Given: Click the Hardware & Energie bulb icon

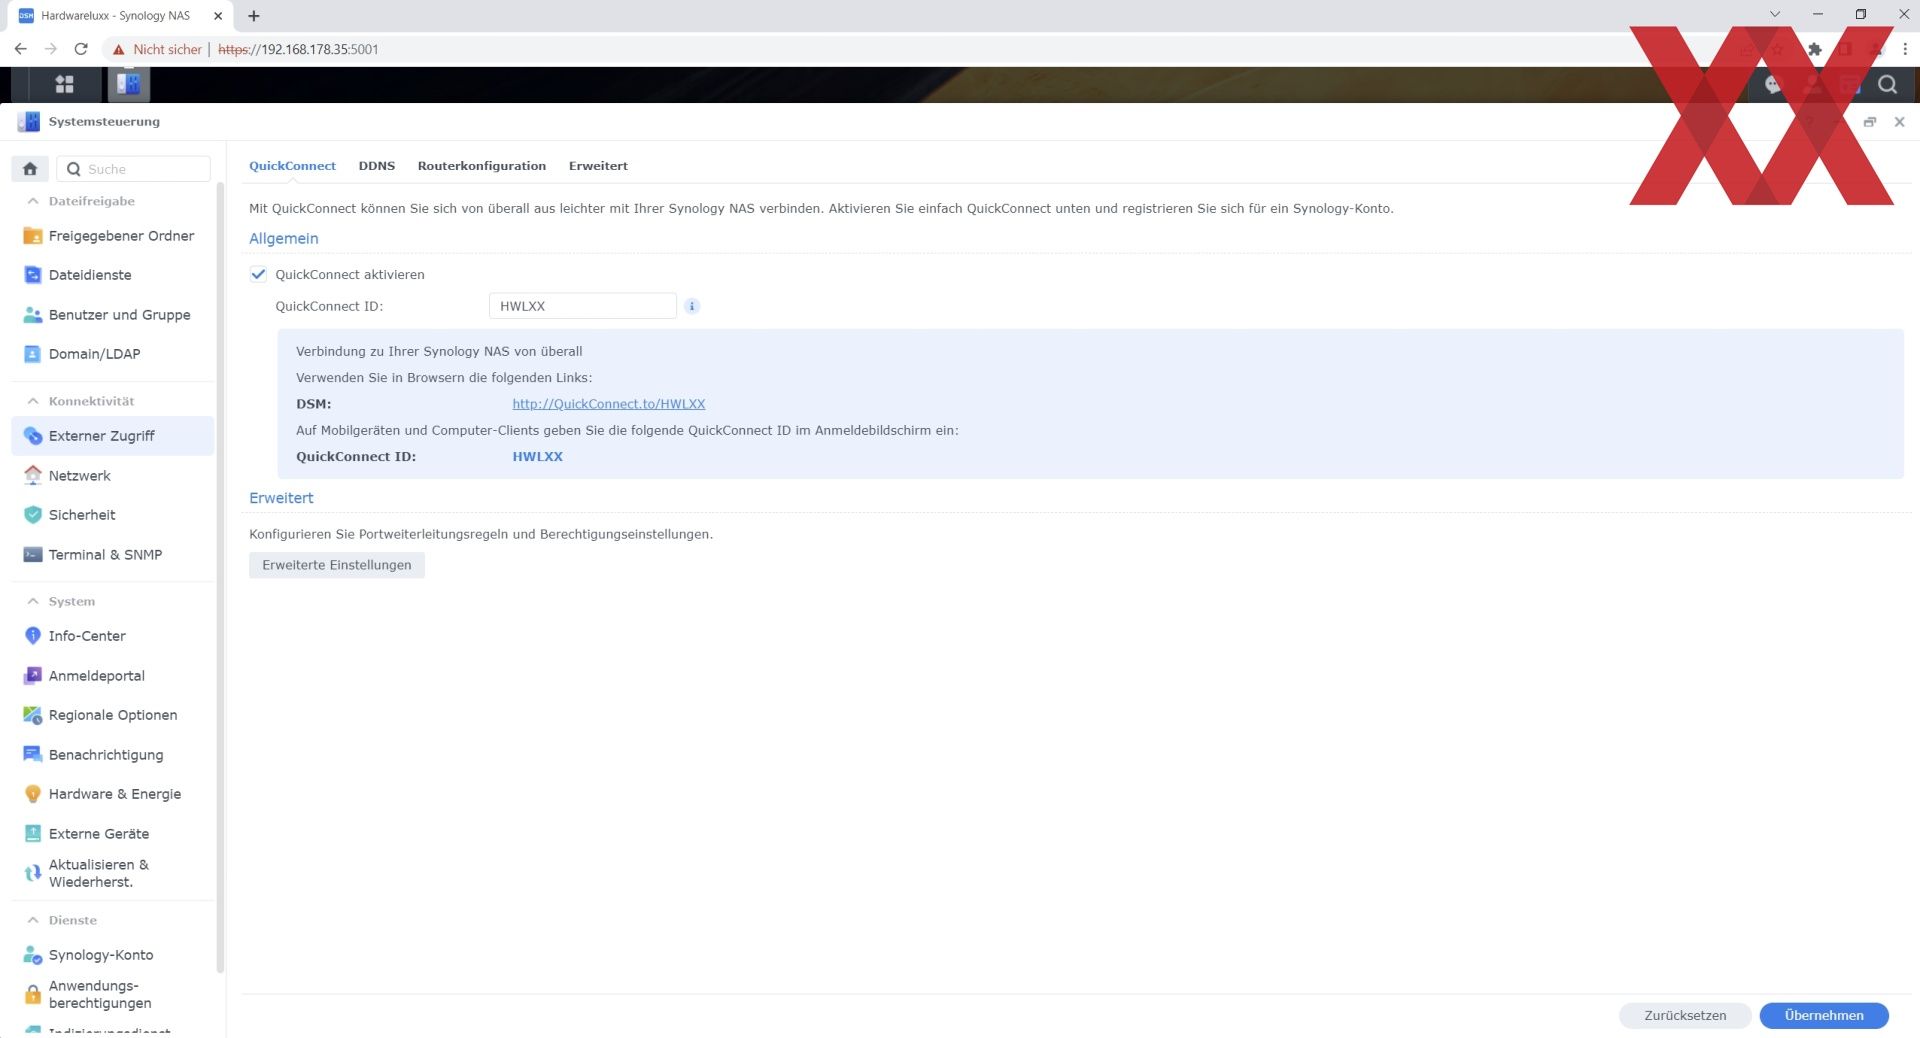Looking at the screenshot, I should click(x=32, y=794).
